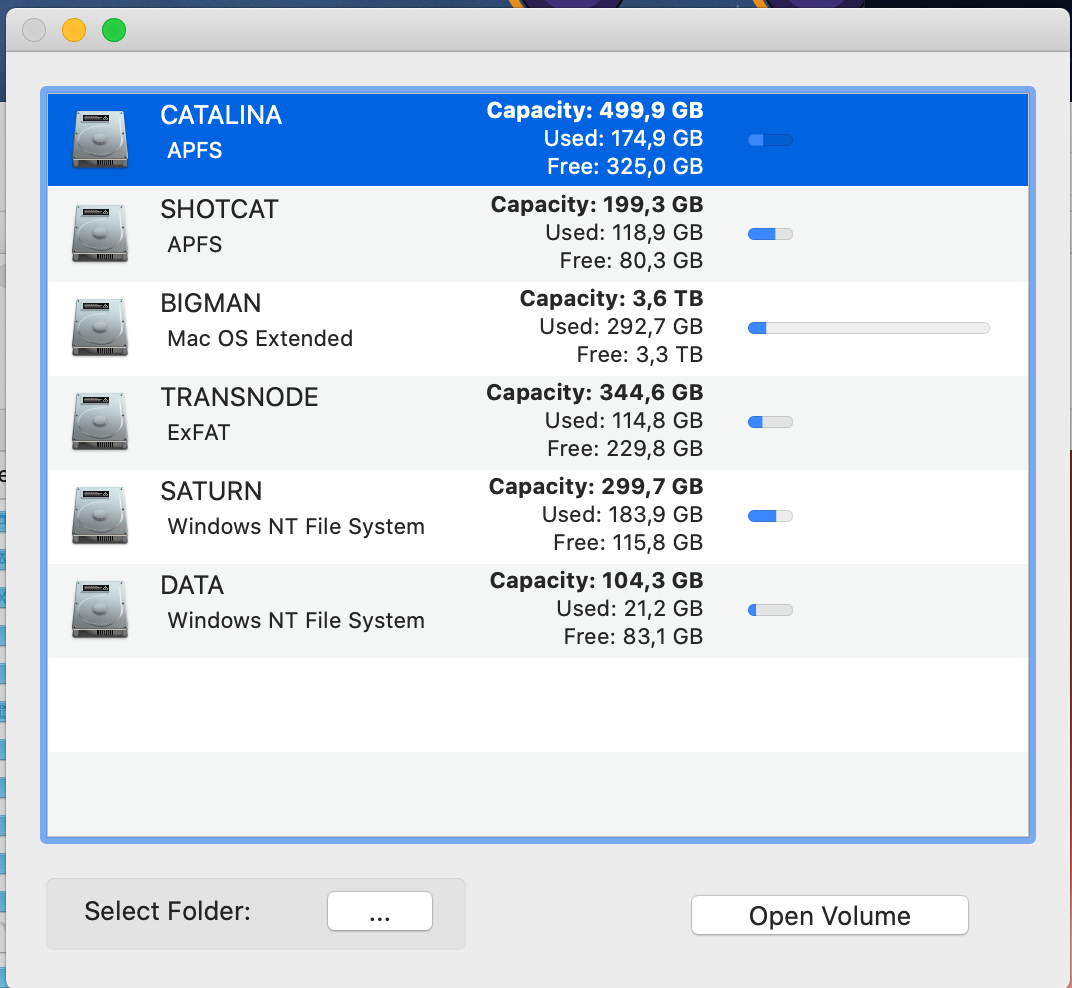This screenshot has width=1072, height=988.
Task: Click 'Used: 183,9 GB' text
Action: (x=623, y=514)
